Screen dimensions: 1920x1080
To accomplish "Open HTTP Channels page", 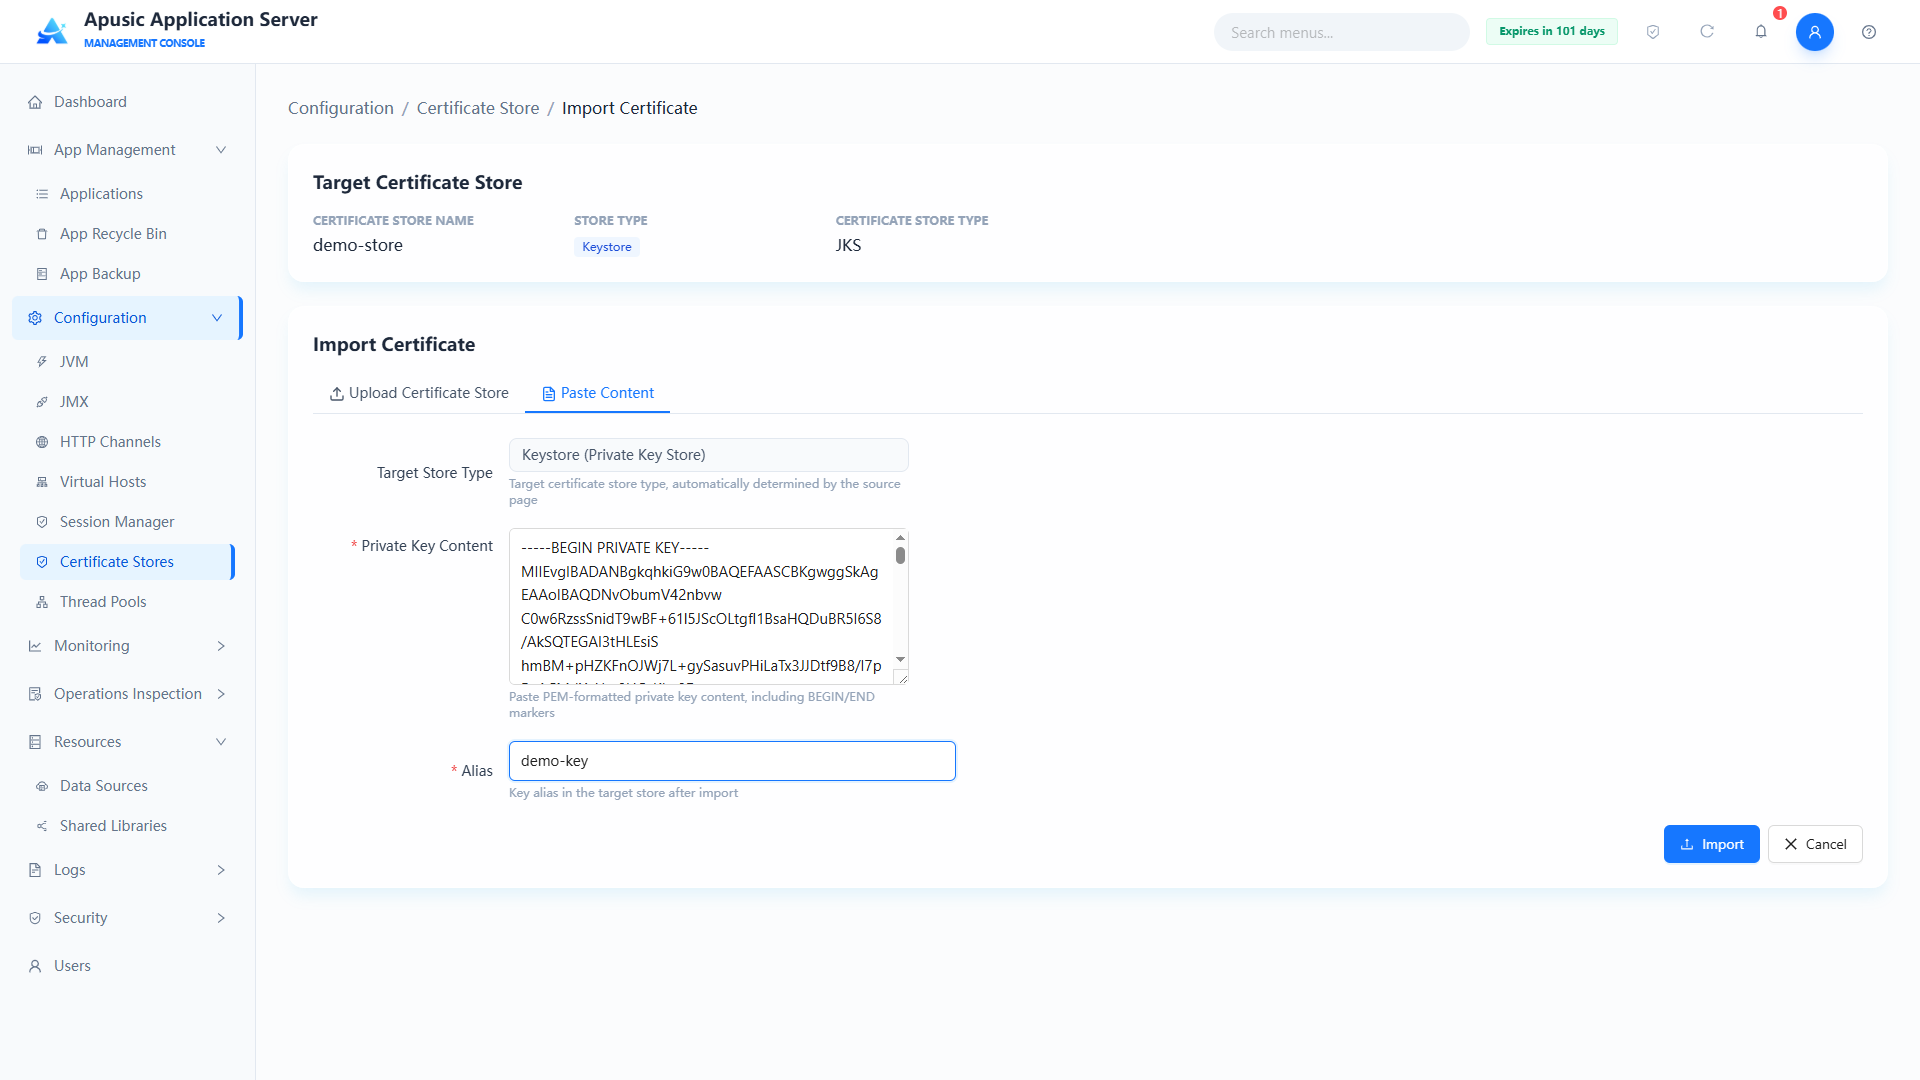I will click(127, 442).
